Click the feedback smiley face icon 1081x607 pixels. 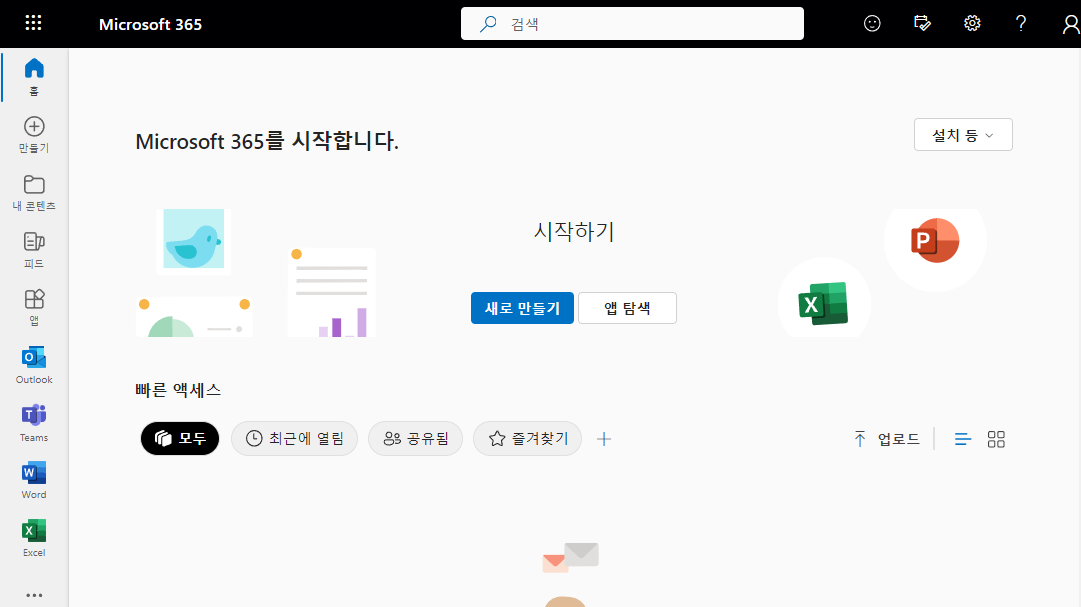872,23
